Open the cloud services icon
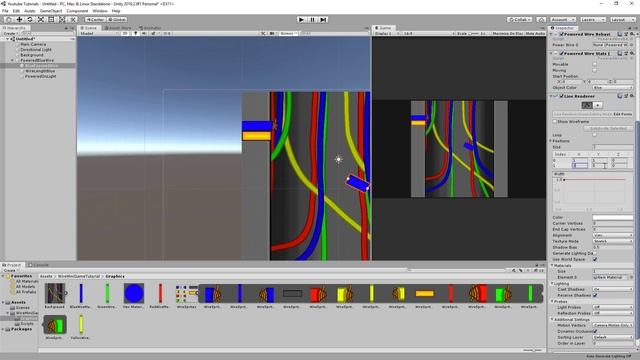 click(541, 20)
